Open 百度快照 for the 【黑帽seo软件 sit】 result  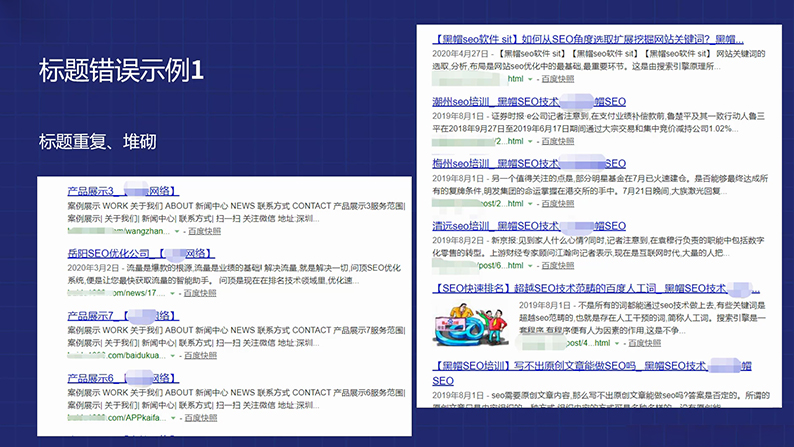558,79
